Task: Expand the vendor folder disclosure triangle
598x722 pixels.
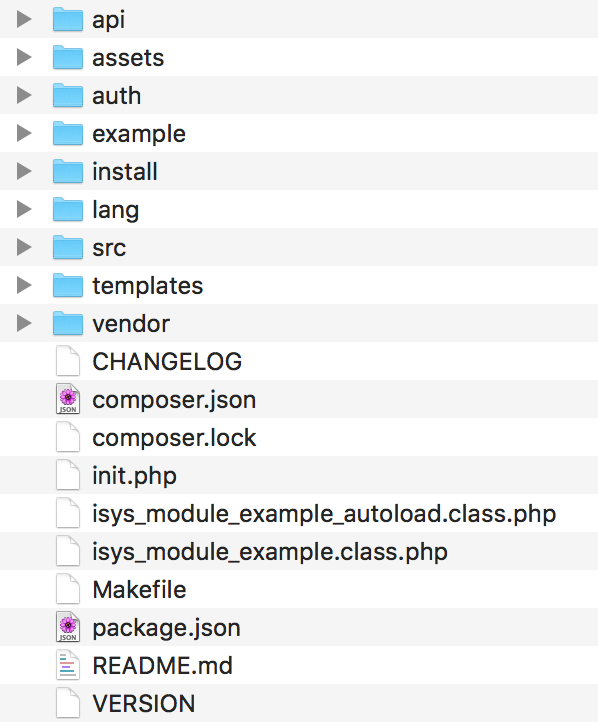Action: click(24, 323)
